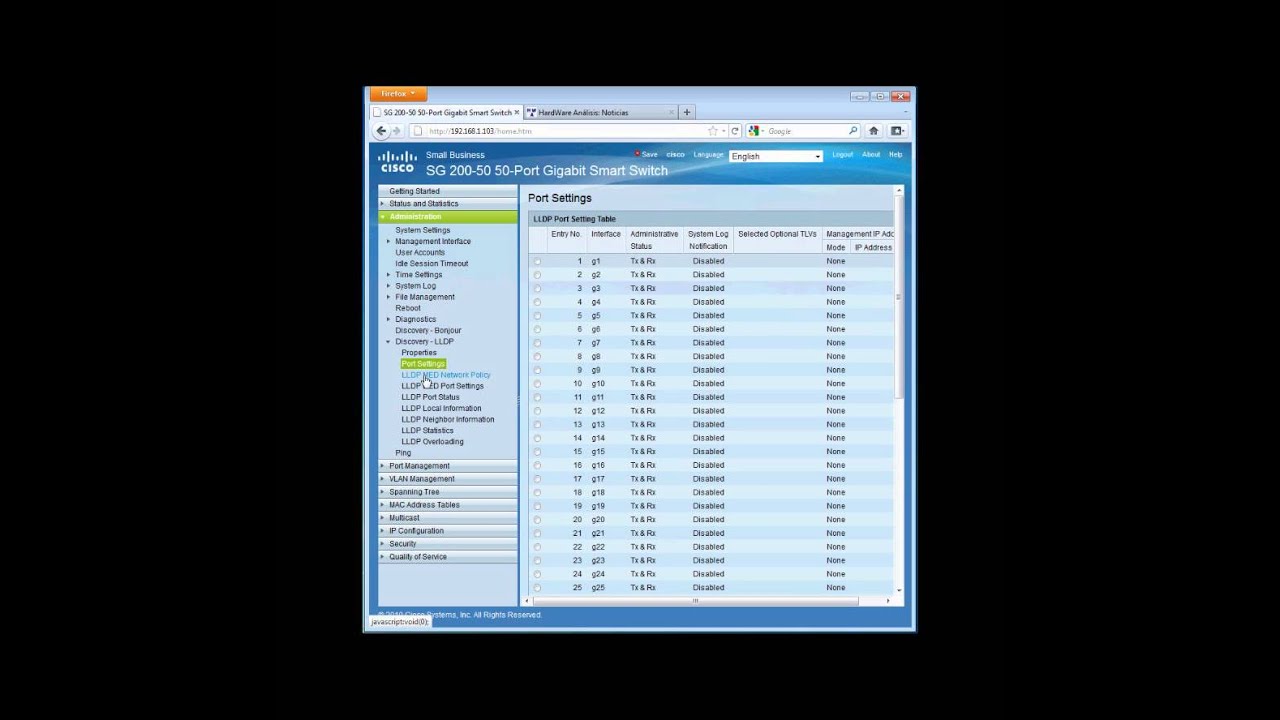This screenshot has height=720, width=1280.
Task: Click the Logout link
Action: pos(842,155)
